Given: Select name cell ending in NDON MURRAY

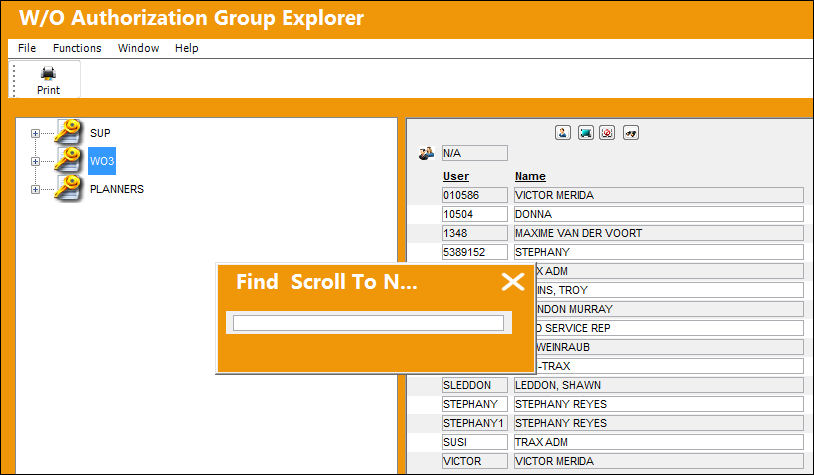Looking at the screenshot, I should coord(670,309).
